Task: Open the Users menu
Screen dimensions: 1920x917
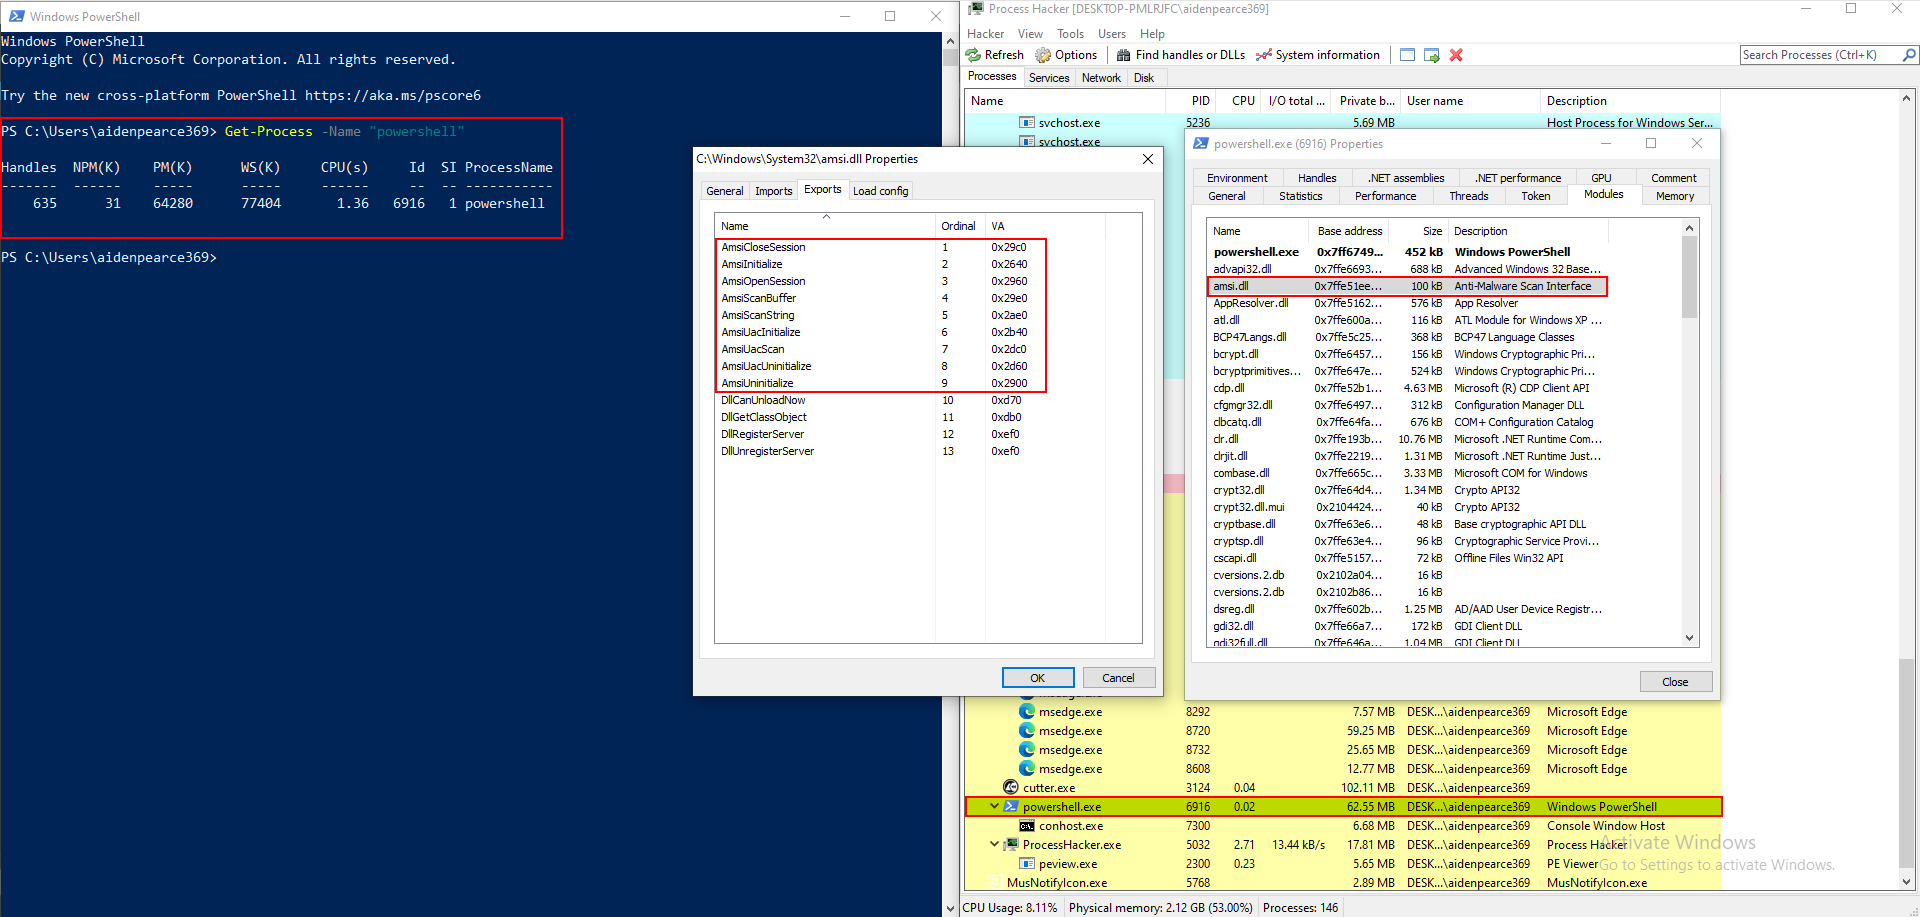Action: point(1112,34)
